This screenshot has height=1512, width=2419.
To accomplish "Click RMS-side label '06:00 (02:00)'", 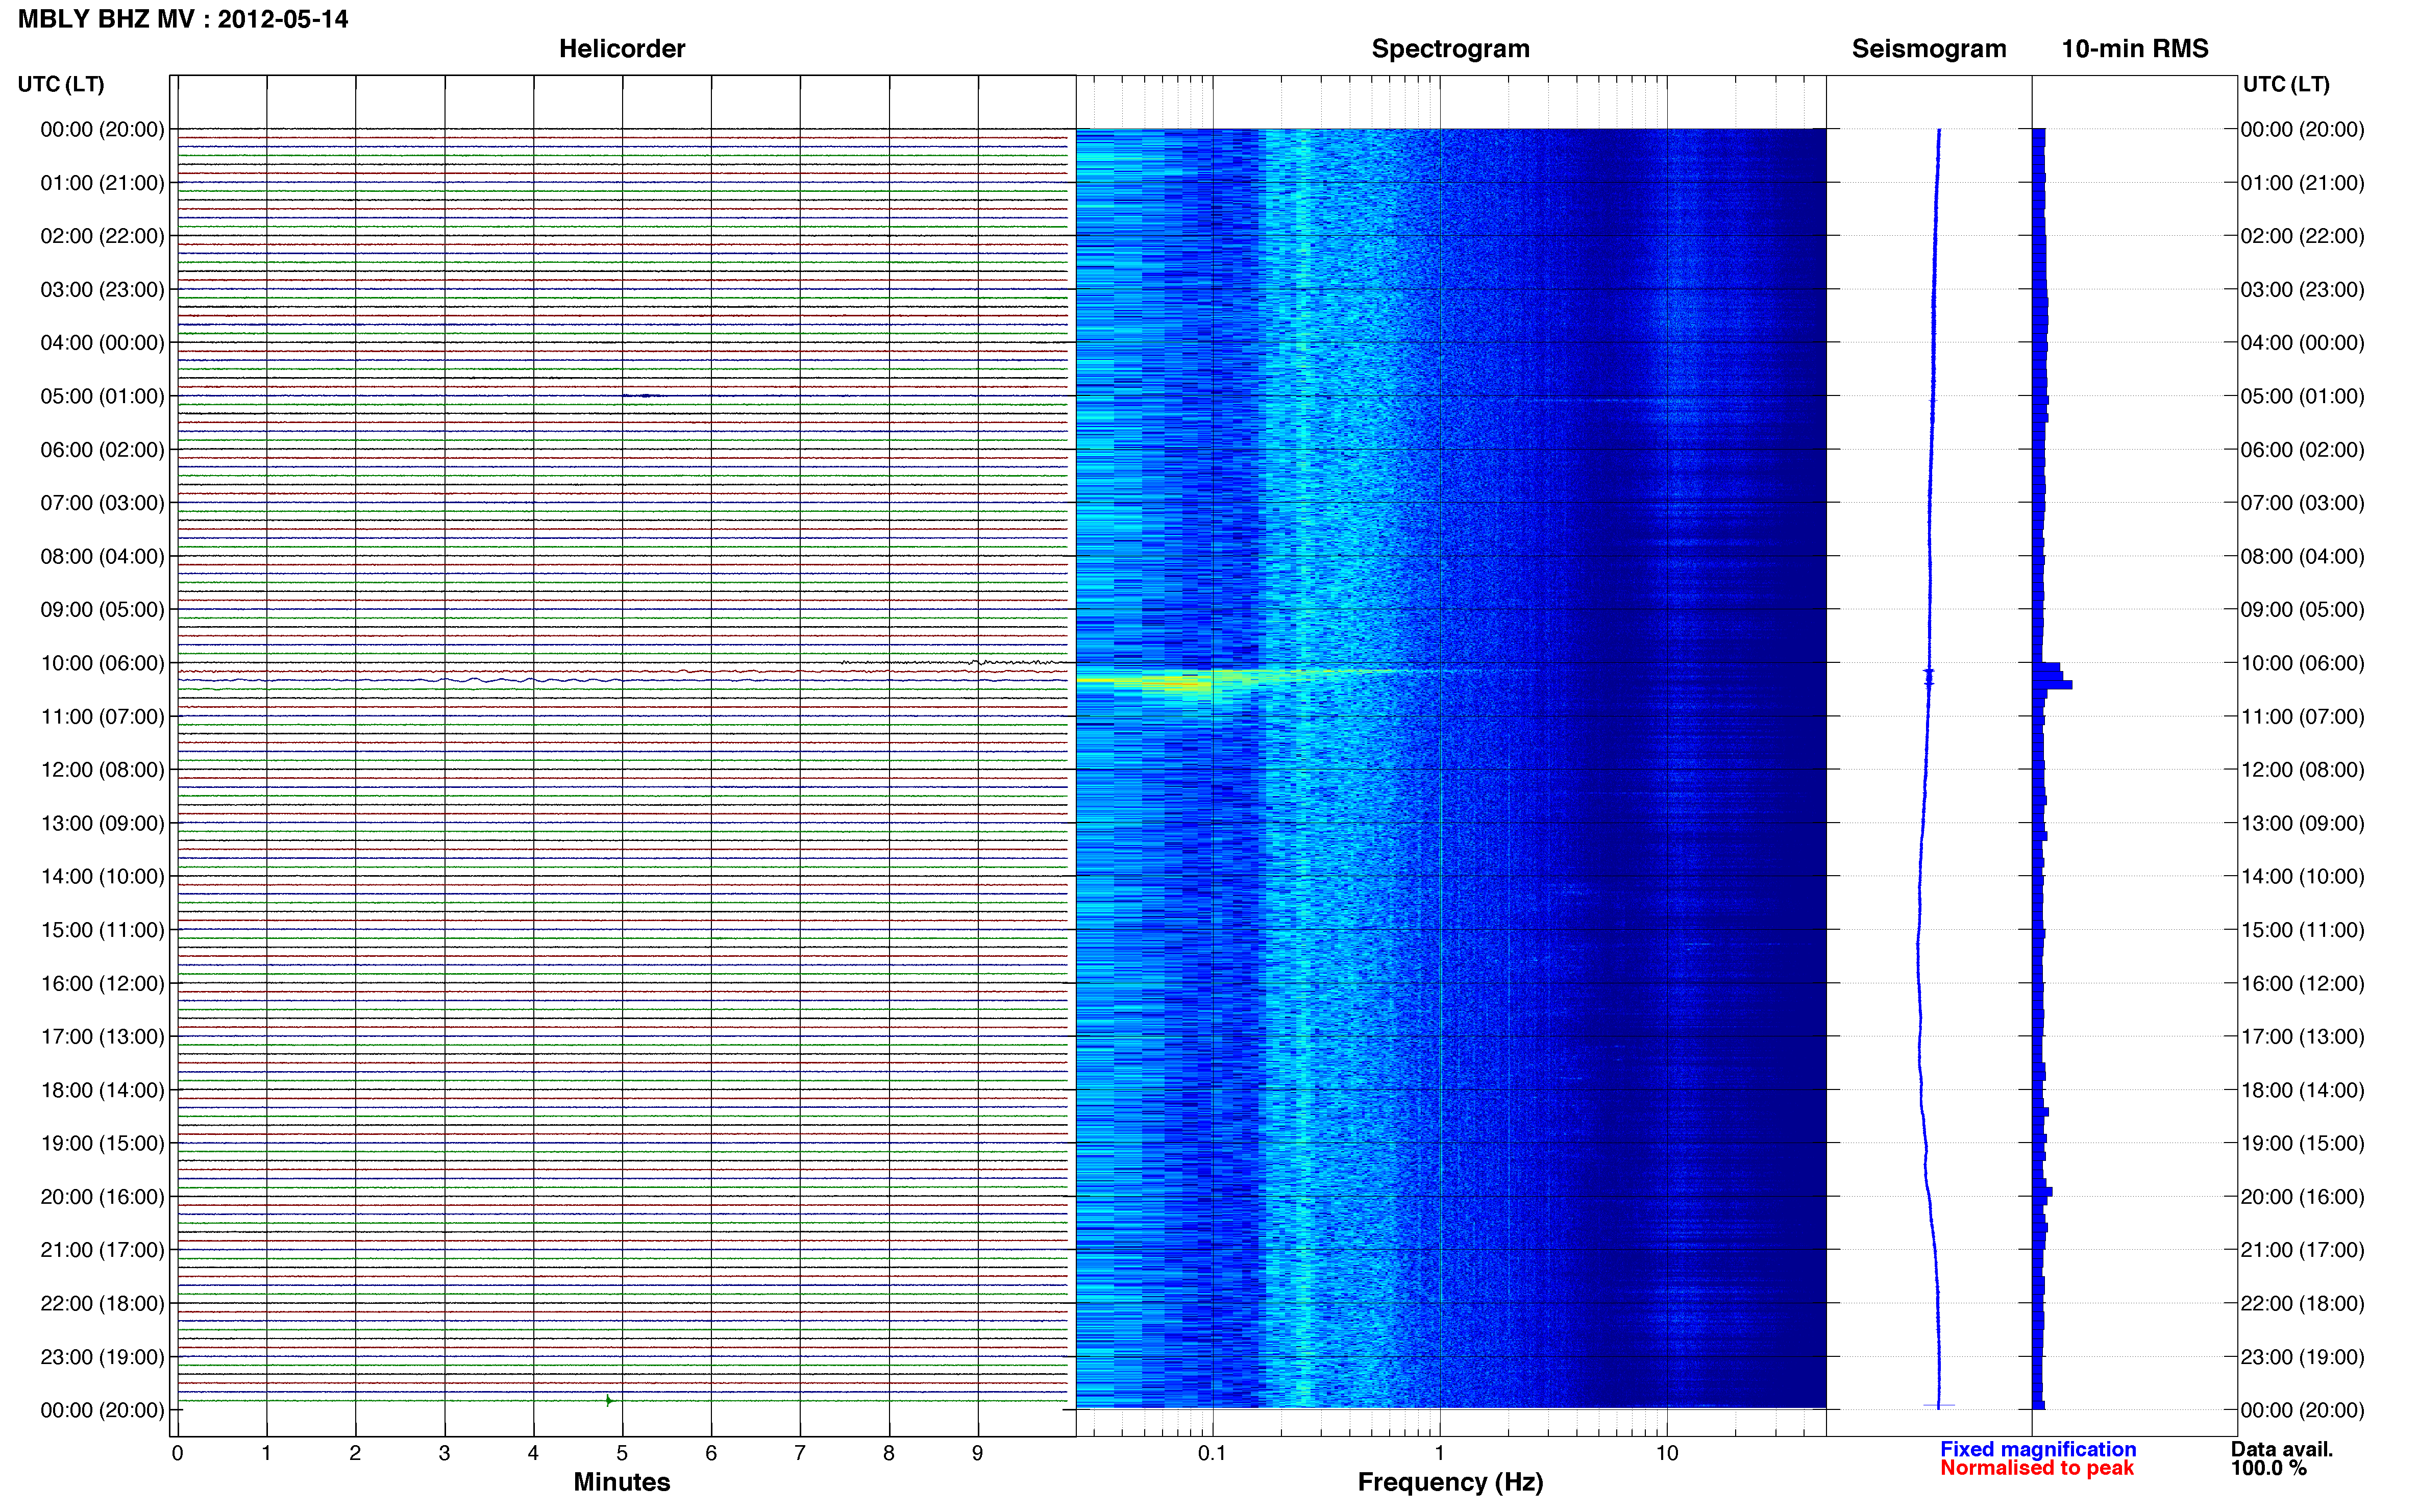I will (x=2303, y=450).
